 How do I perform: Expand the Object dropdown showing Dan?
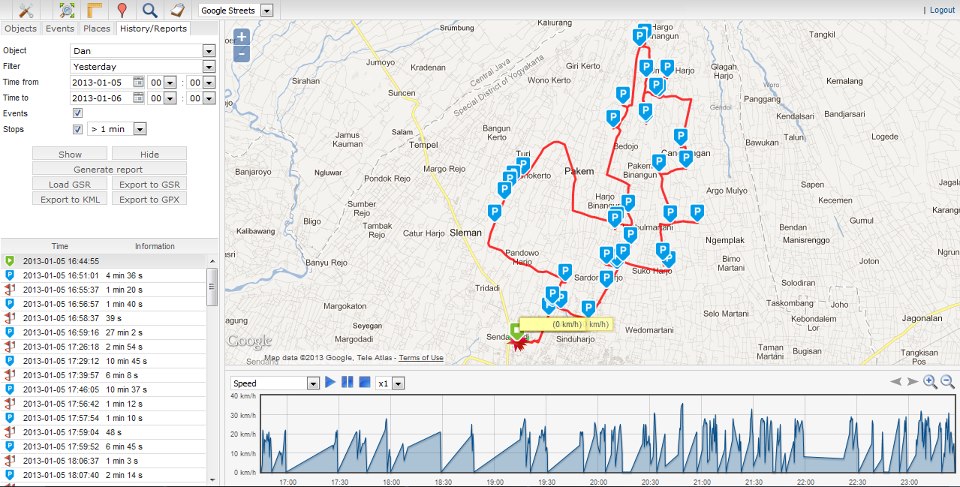209,51
